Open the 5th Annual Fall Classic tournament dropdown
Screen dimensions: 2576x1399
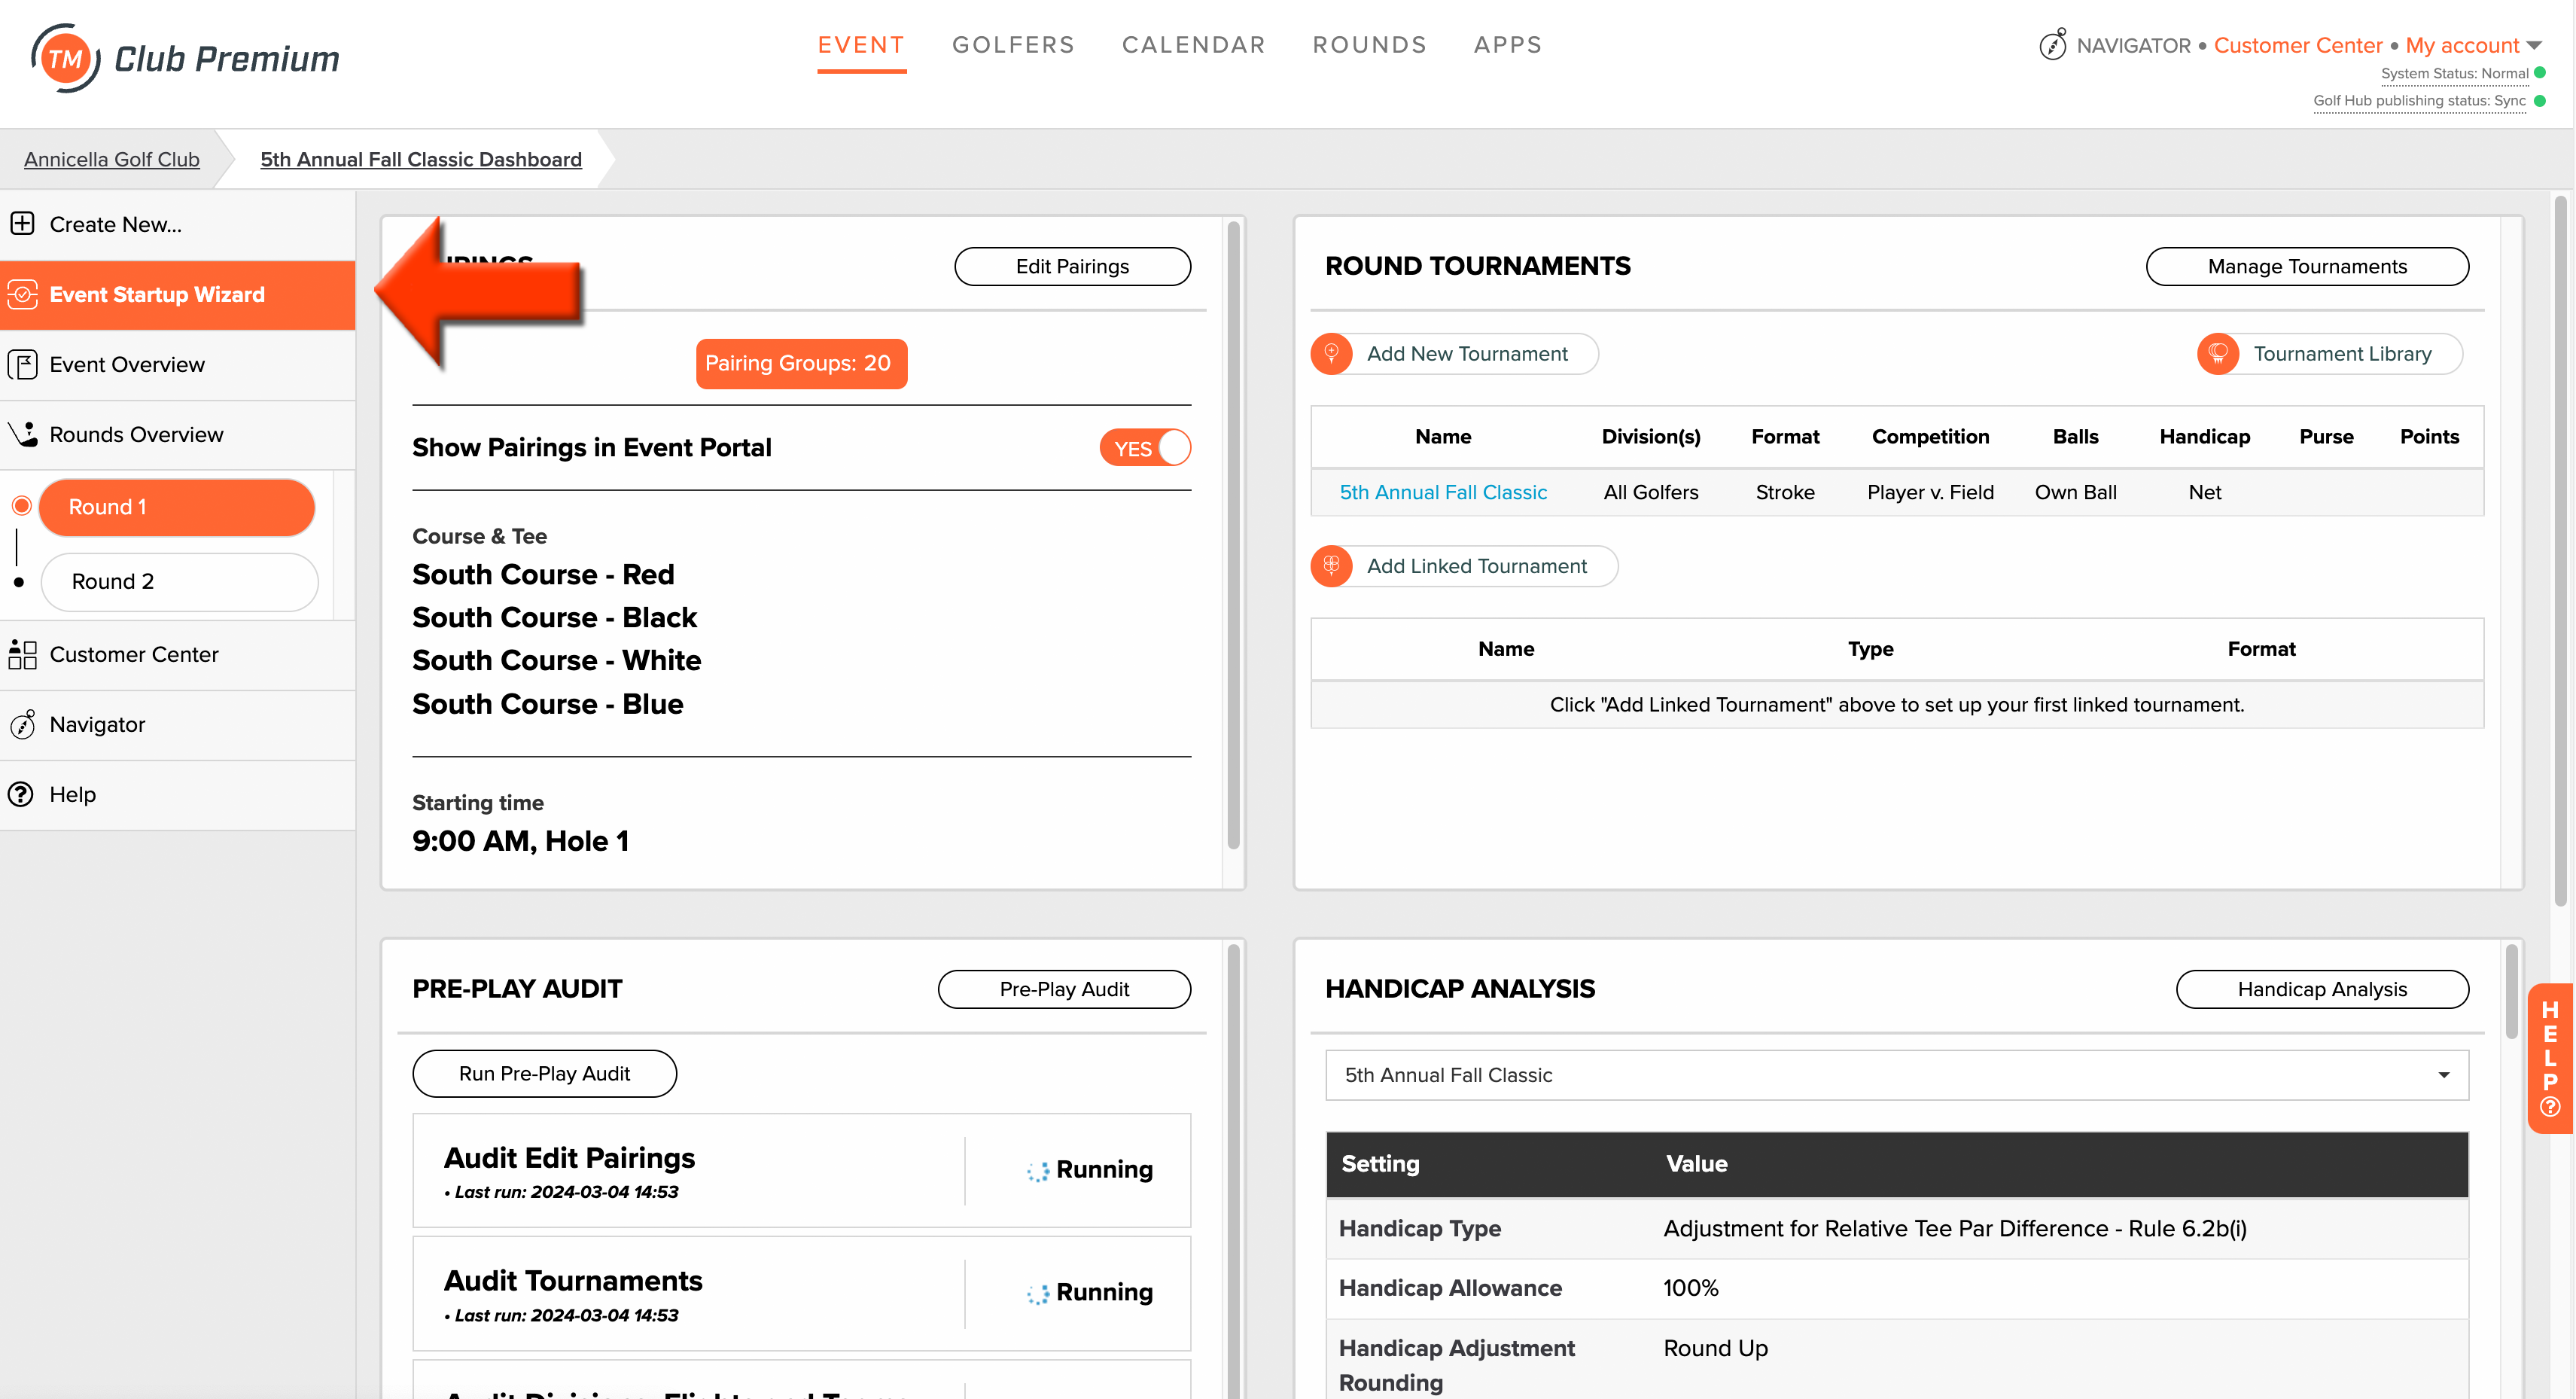[x=1896, y=1075]
